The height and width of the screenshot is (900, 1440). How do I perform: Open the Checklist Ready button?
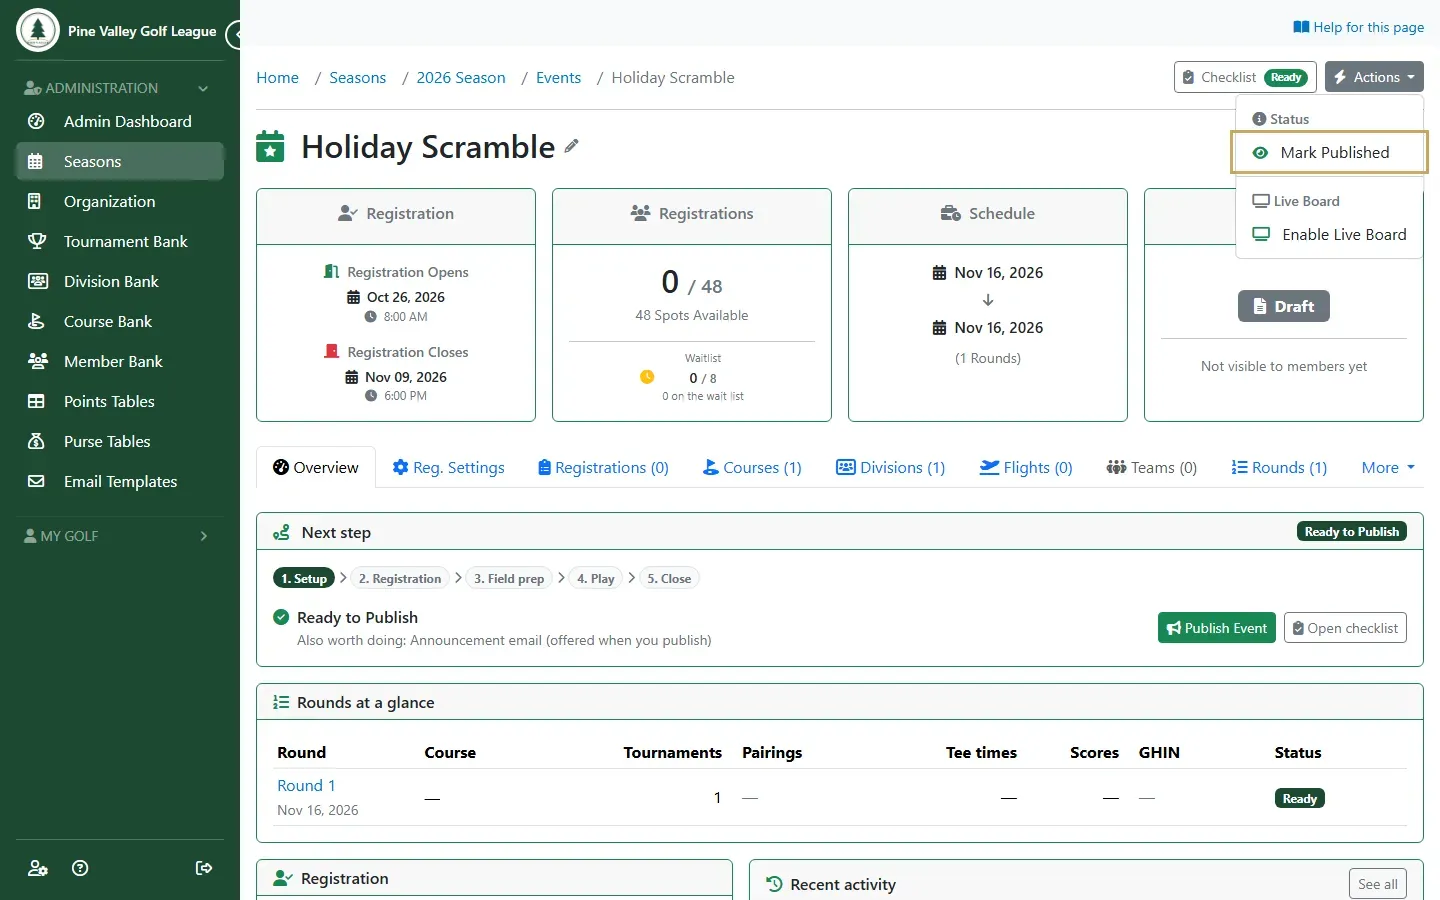coord(1245,77)
